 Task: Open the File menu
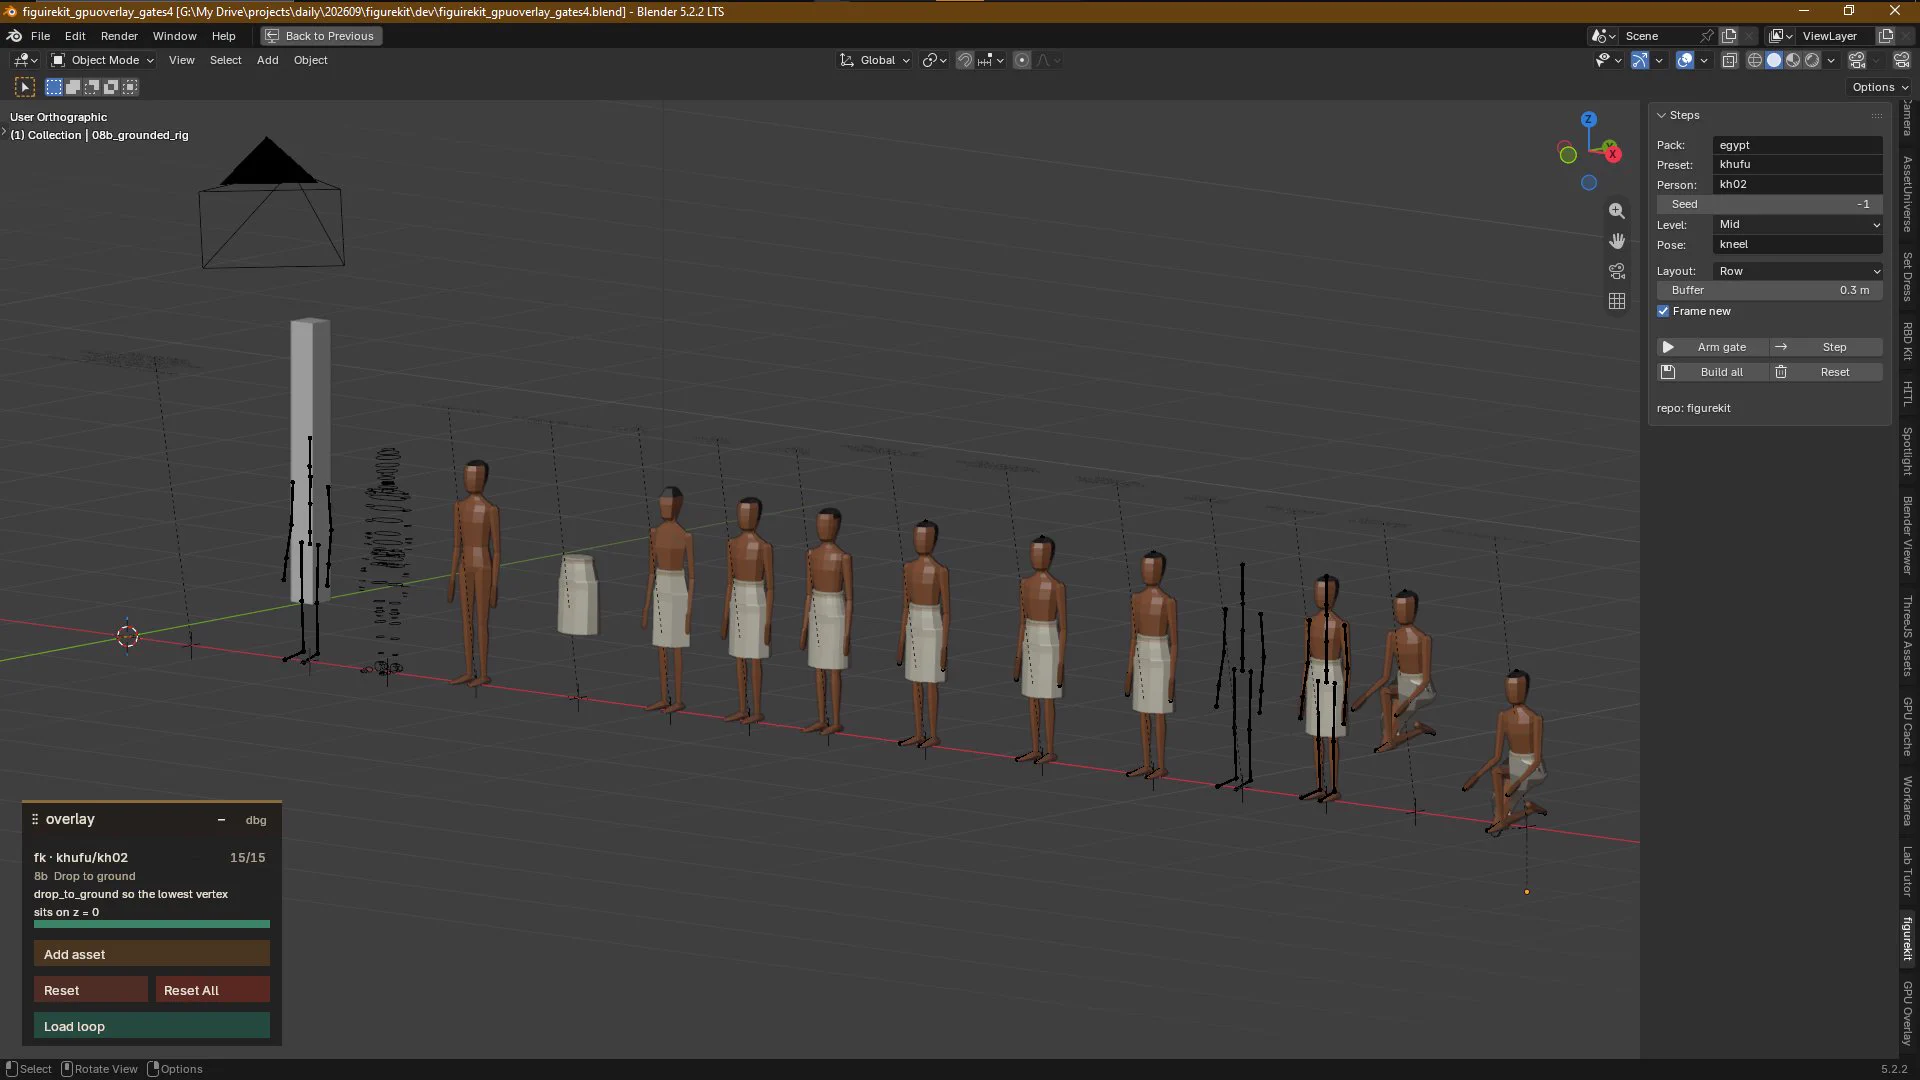pos(40,36)
